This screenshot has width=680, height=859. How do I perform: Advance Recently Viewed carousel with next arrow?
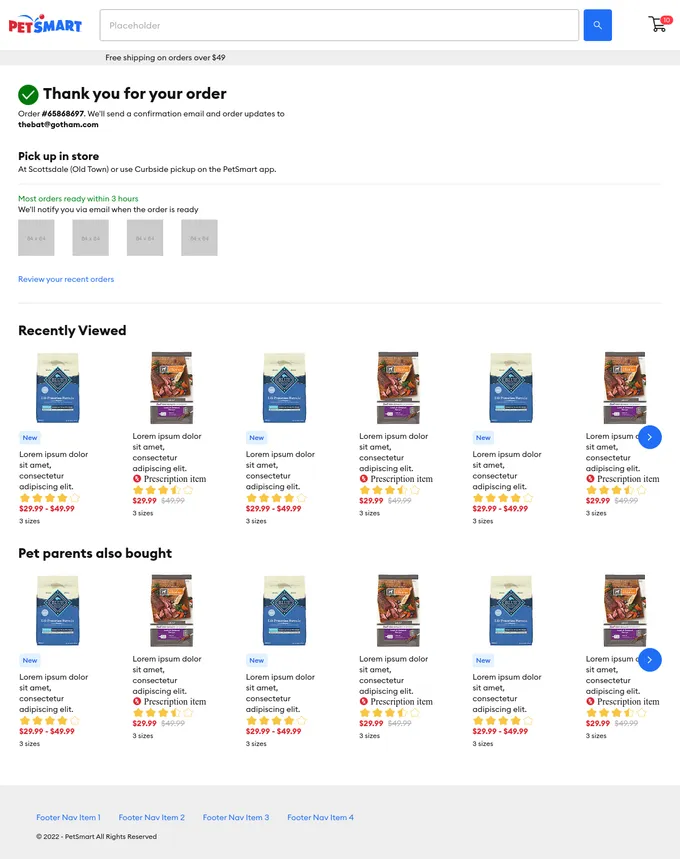click(x=649, y=437)
